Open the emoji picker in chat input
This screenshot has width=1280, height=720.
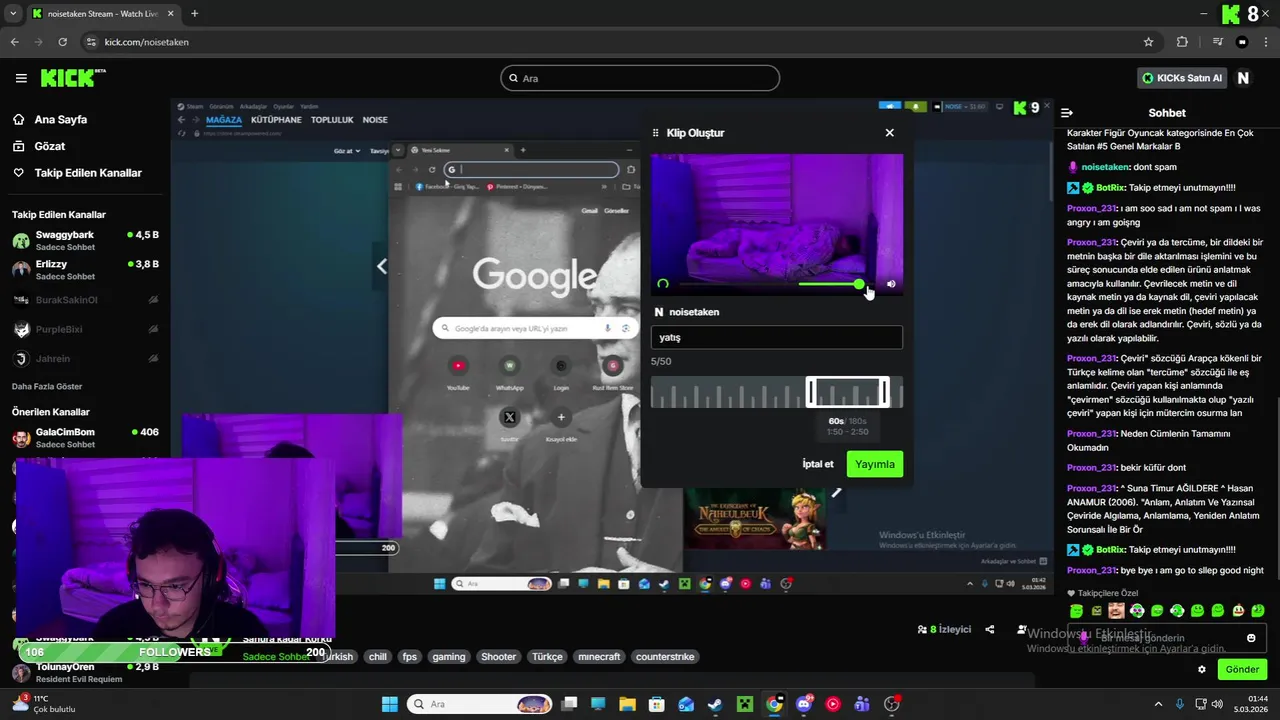(1251, 638)
